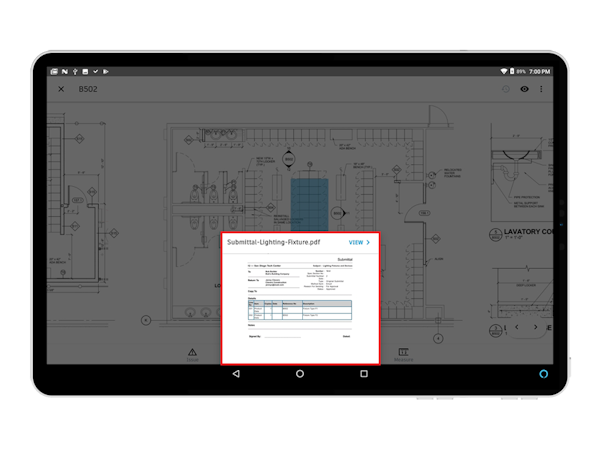Viewport: 600px width, 450px height.
Task: Select the Submittal-Lighting-Fixture.pdf file name
Action: [x=273, y=242]
